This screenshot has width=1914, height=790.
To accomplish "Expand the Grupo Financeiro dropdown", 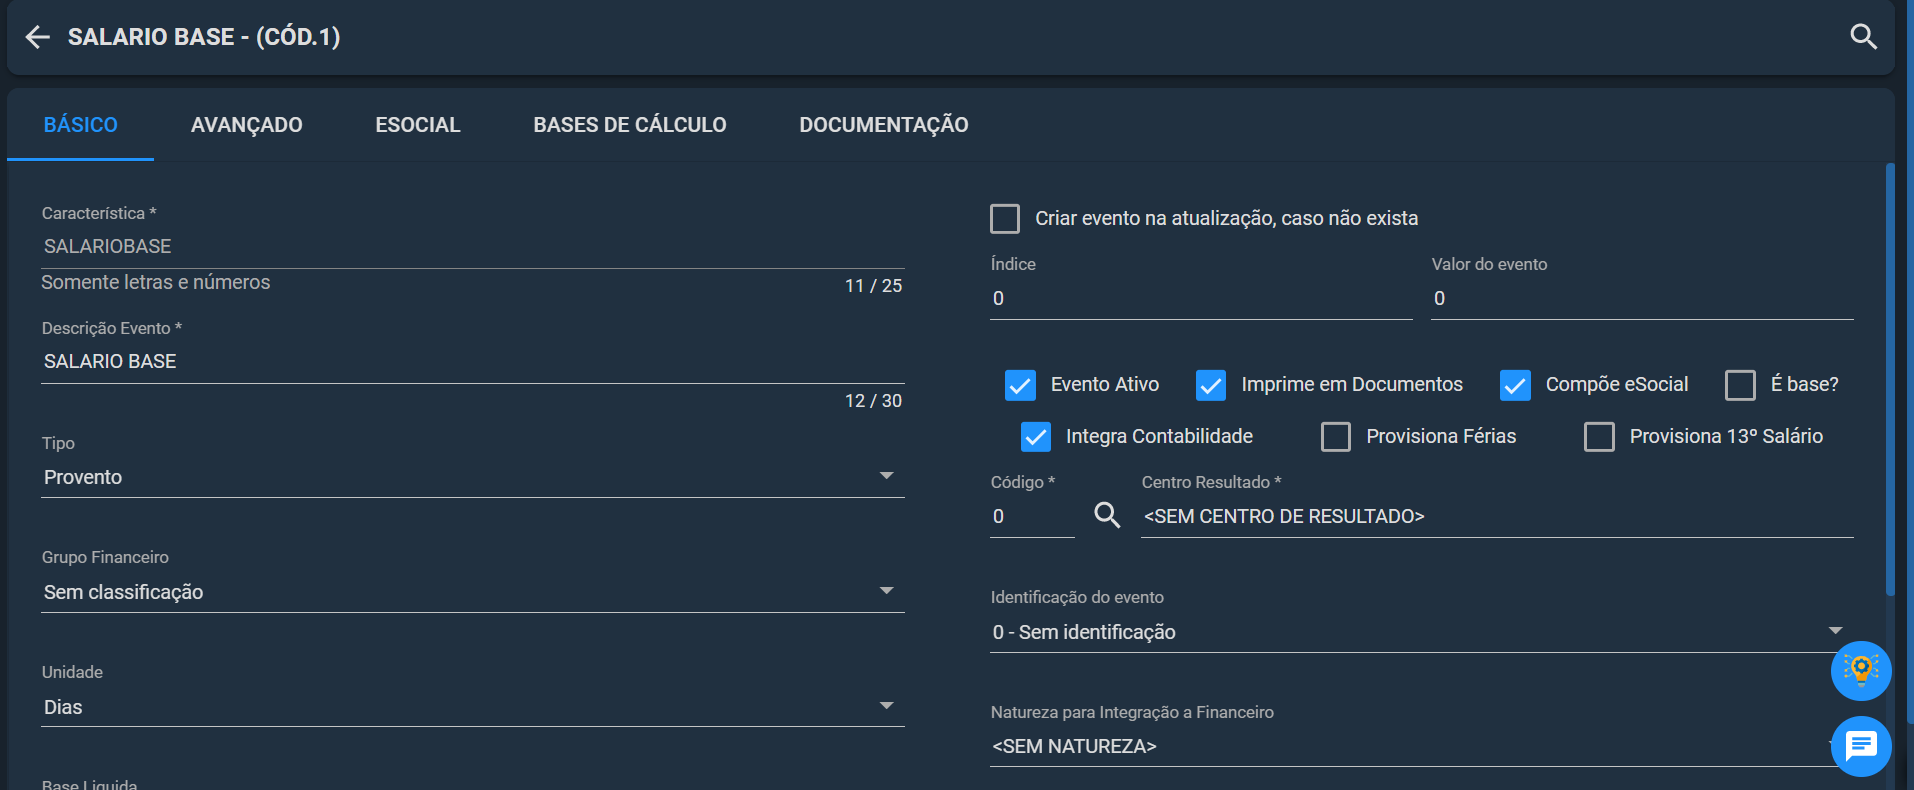I will pos(473,592).
